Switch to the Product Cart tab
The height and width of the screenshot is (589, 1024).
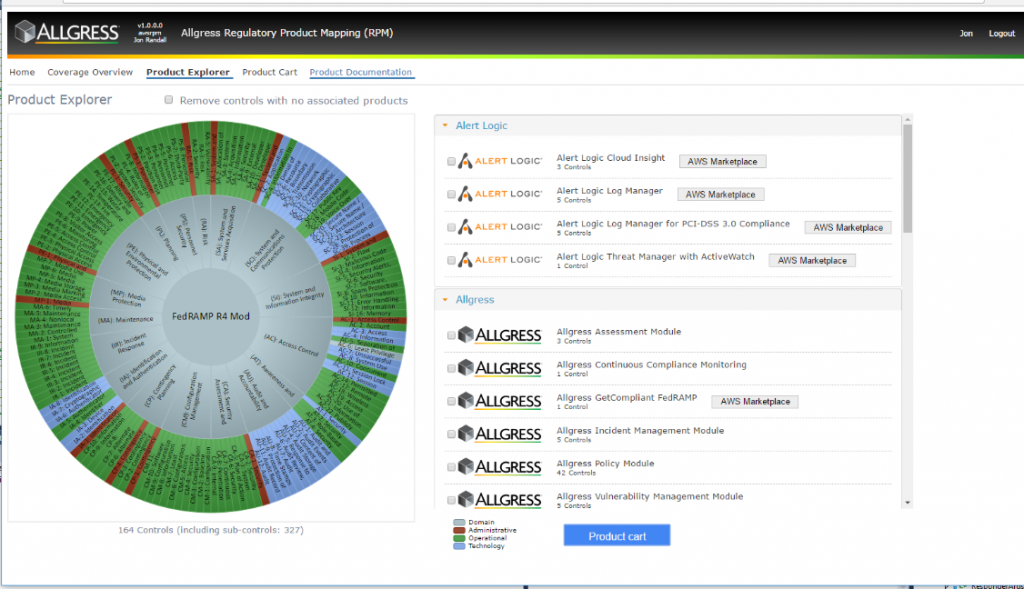pos(269,72)
